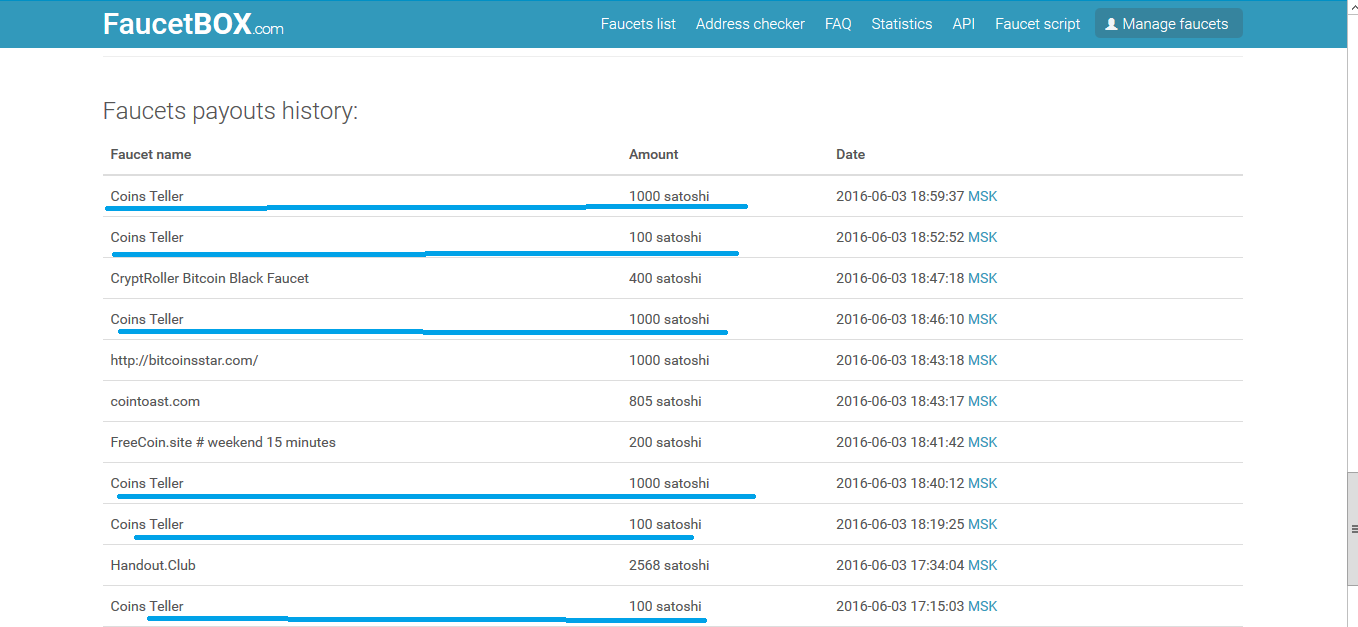Click the Manage faucets button

[1168, 24]
